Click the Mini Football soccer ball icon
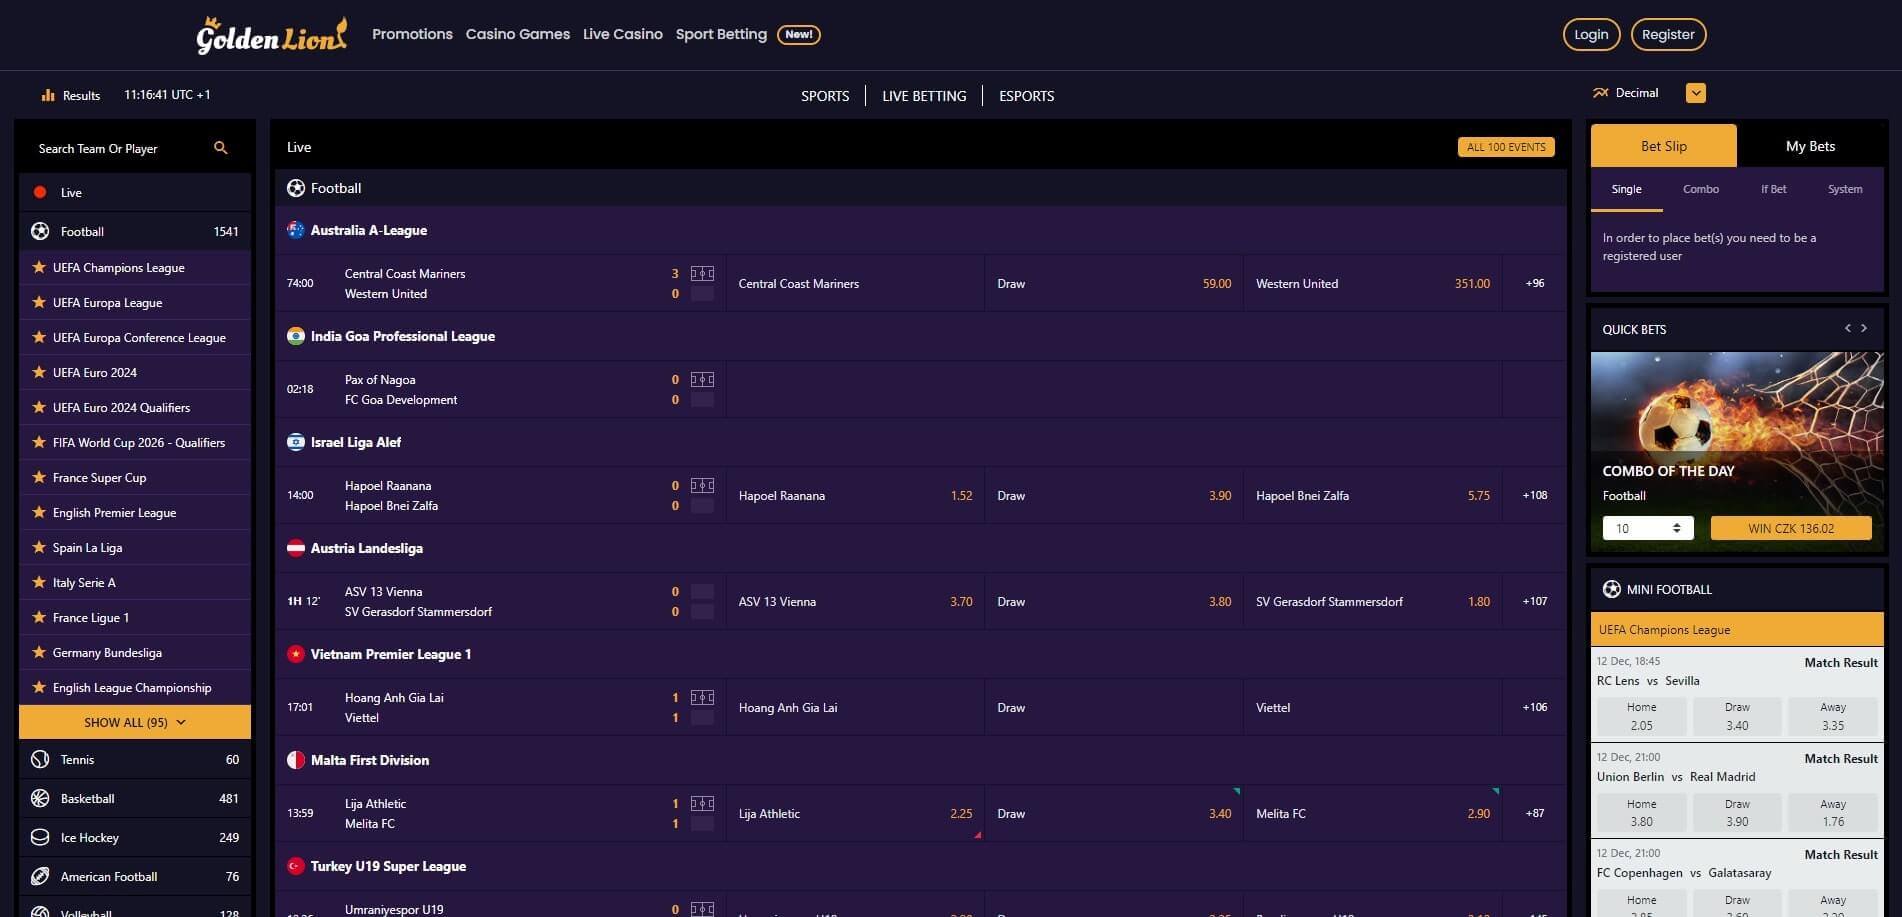 point(1612,589)
